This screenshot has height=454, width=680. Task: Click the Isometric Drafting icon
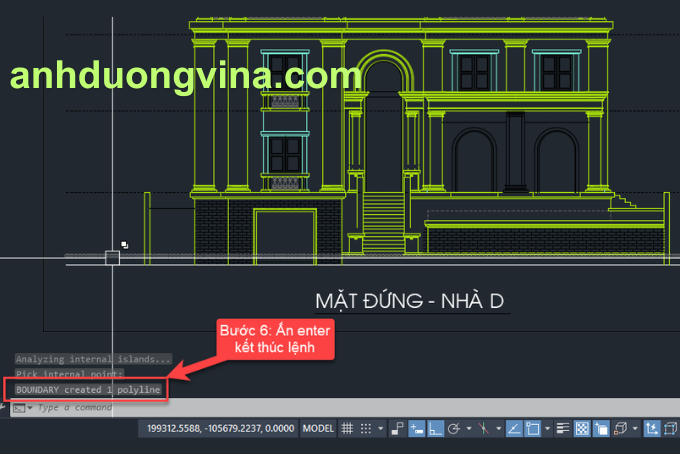click(x=483, y=428)
